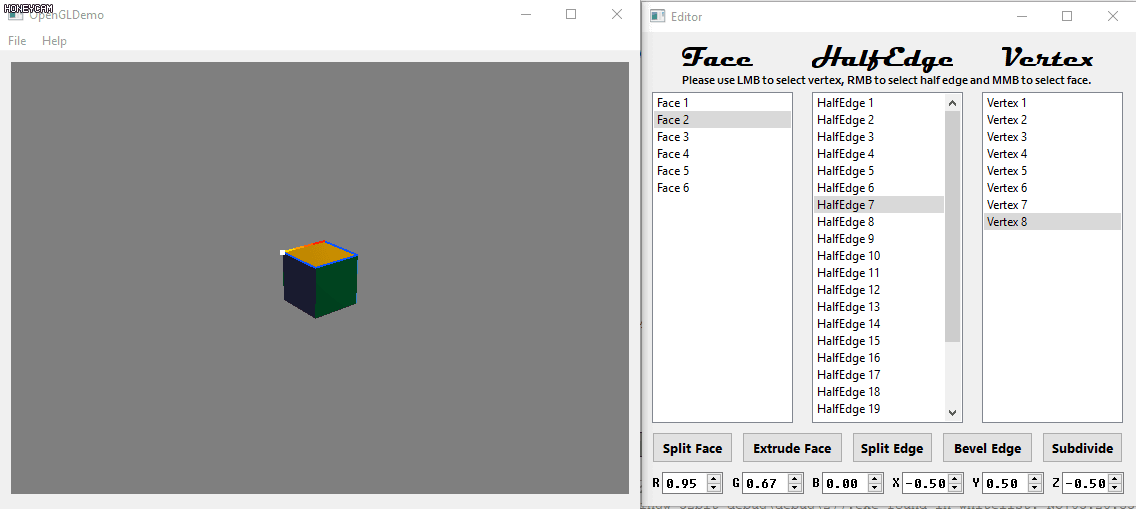Increase the R value with up arrow

click(714, 479)
